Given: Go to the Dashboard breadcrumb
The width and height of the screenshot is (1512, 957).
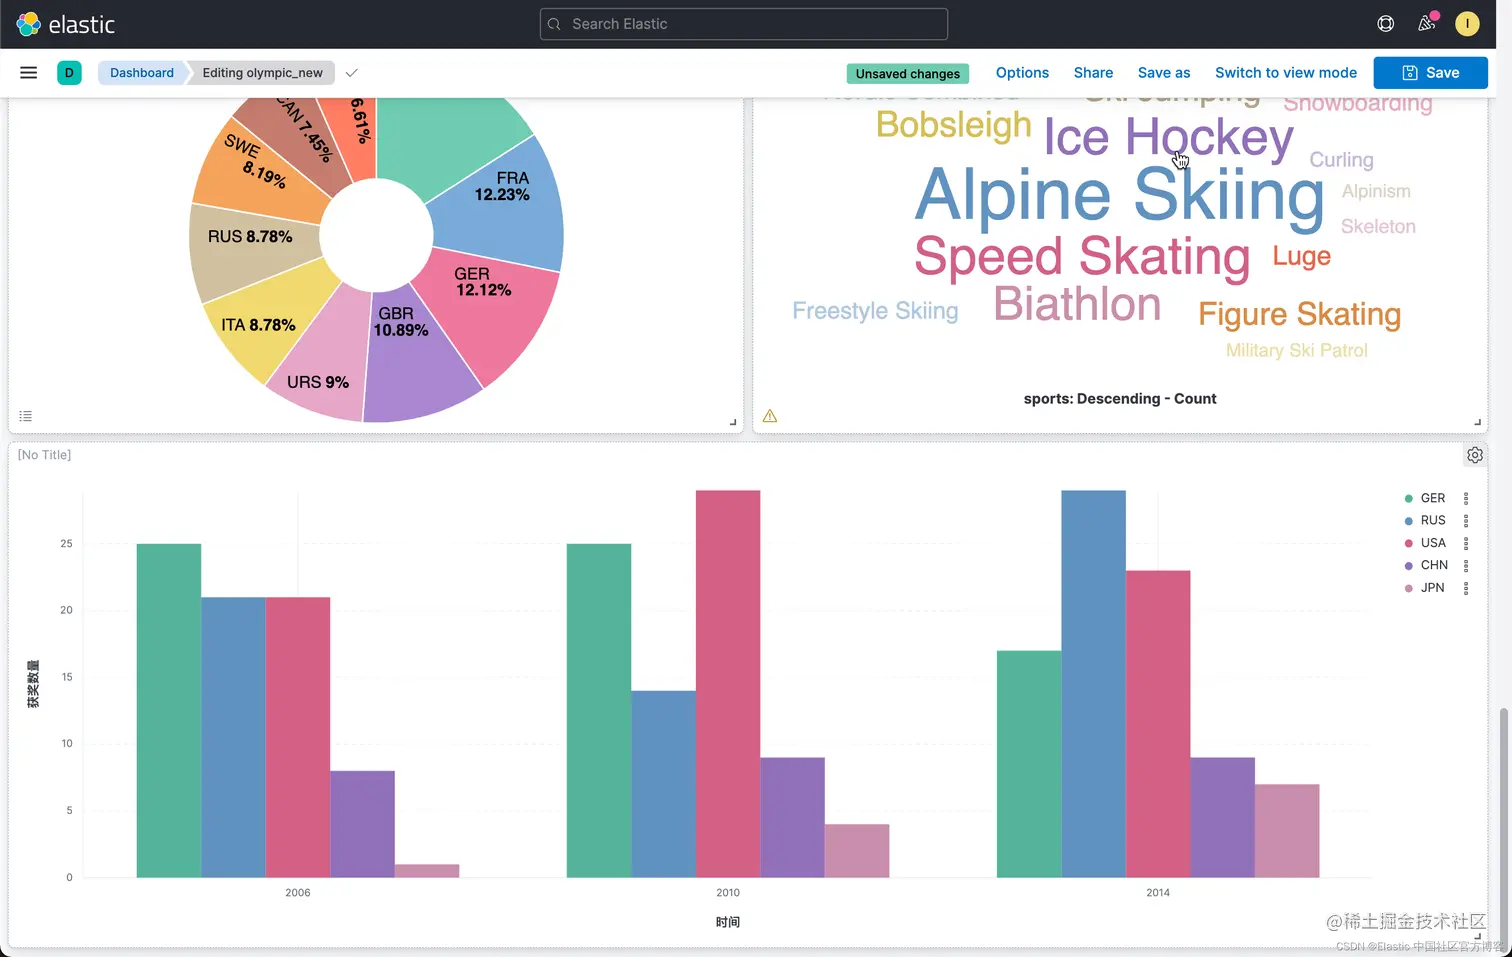Looking at the screenshot, I should coord(142,73).
